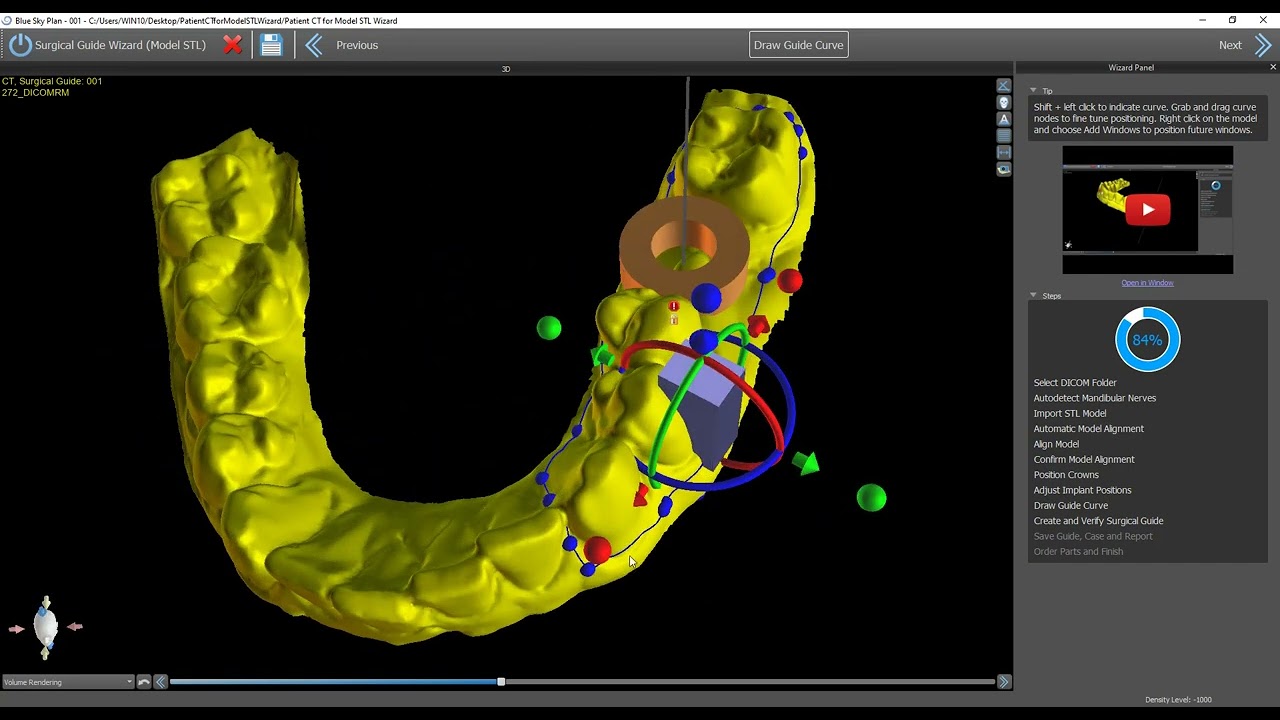Click the lower red cone arrow below implant

pyautogui.click(x=642, y=496)
